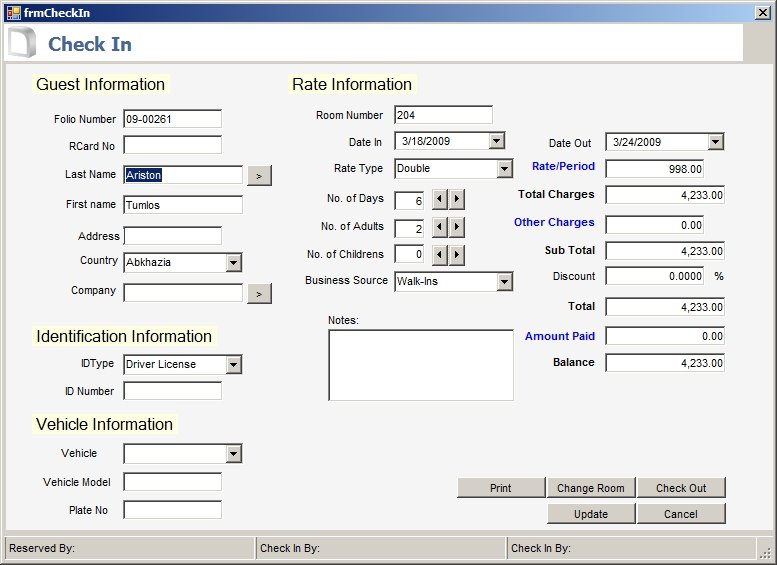Open the Date Out calendar dropdown
The height and width of the screenshot is (565, 777).
715,143
